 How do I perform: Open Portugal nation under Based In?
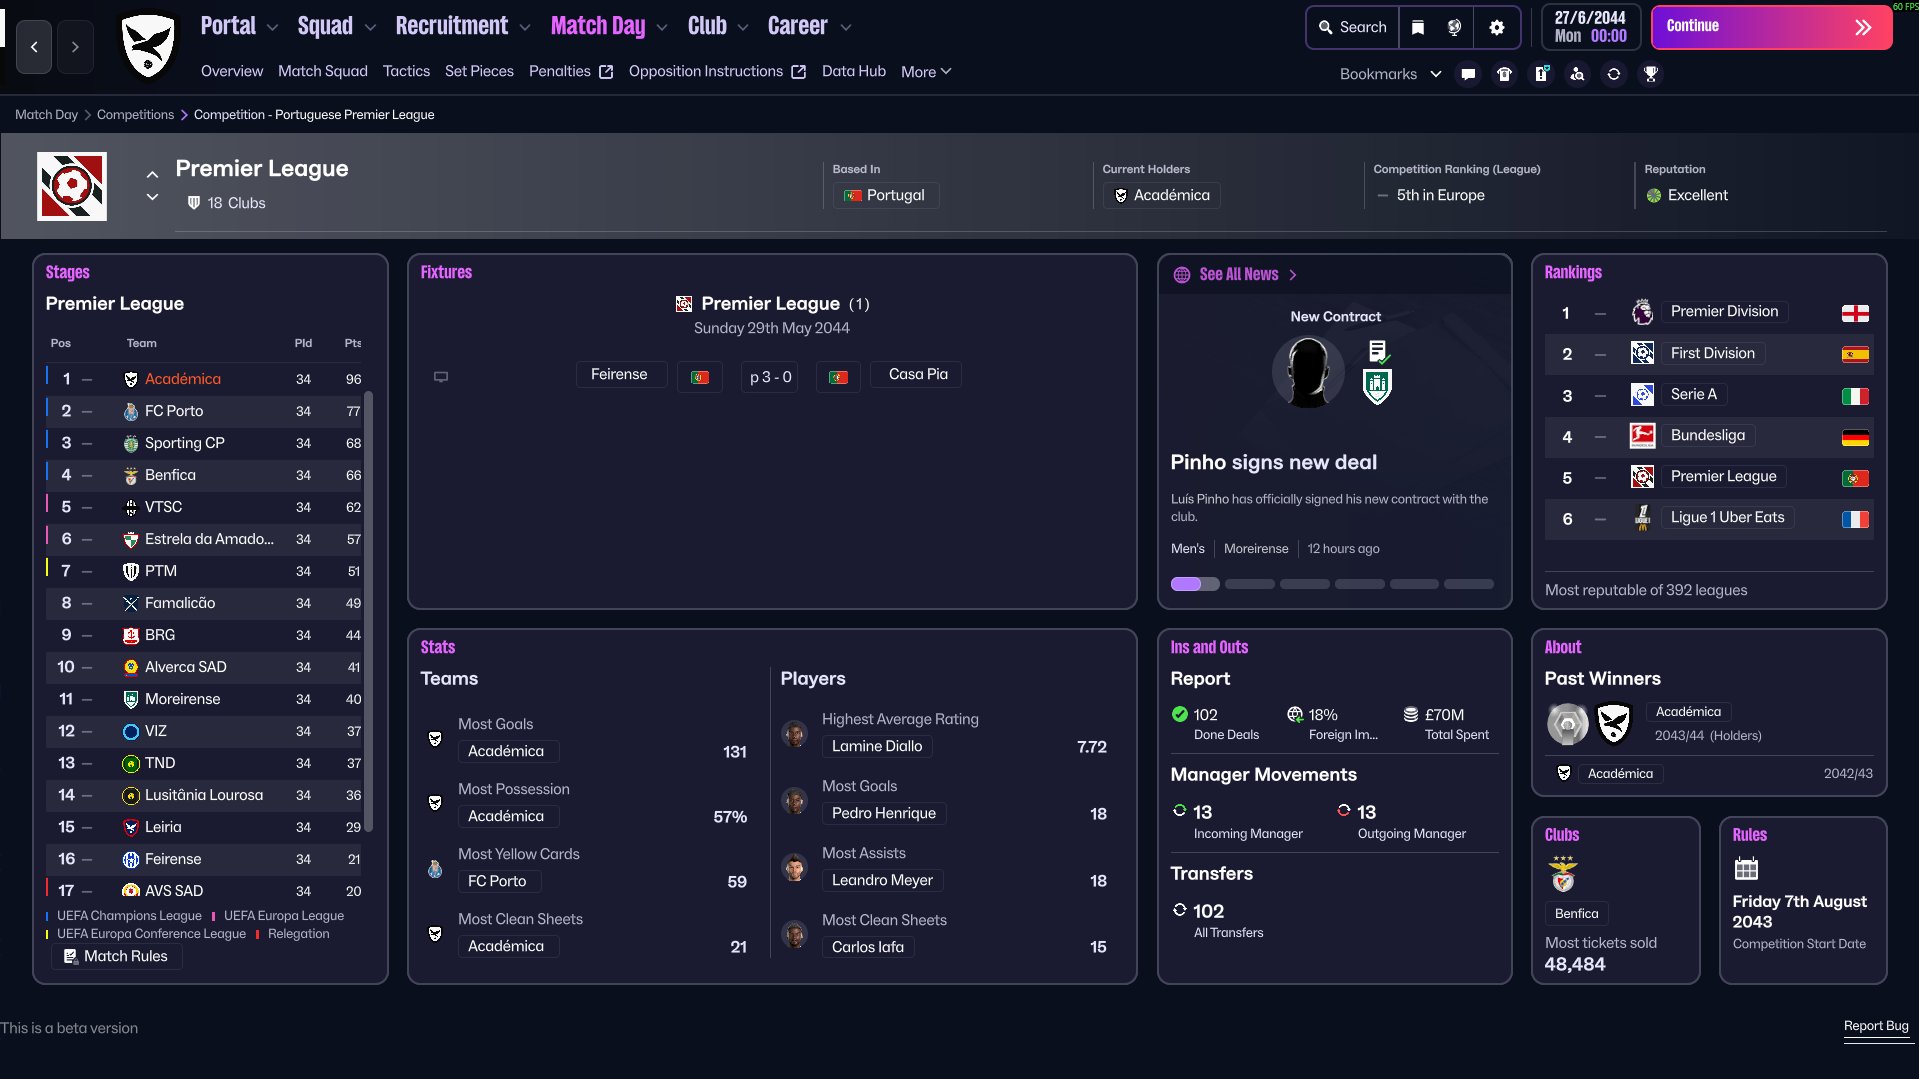click(x=885, y=195)
